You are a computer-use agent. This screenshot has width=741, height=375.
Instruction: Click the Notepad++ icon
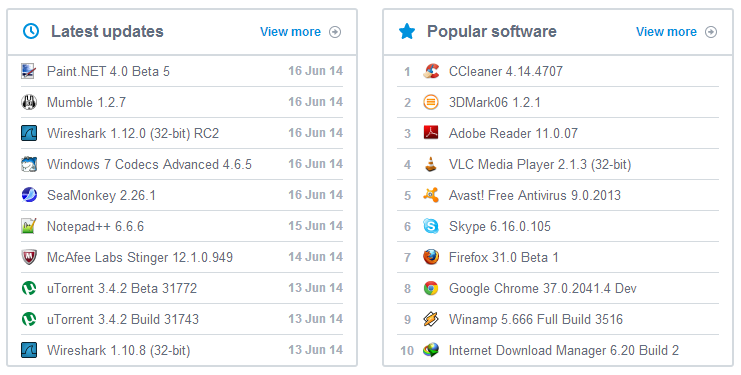pyautogui.click(x=29, y=226)
